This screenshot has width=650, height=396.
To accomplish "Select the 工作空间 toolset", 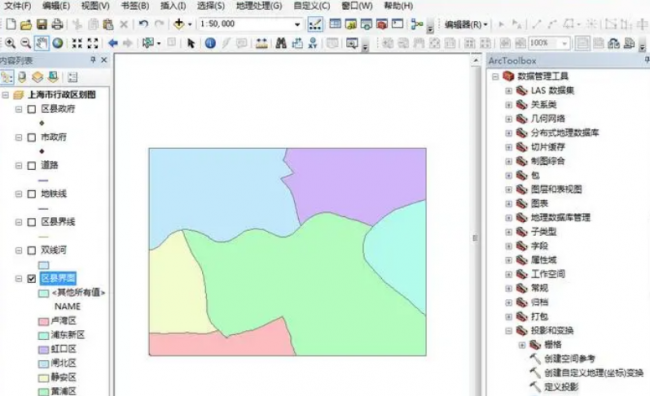I will pos(548,275).
